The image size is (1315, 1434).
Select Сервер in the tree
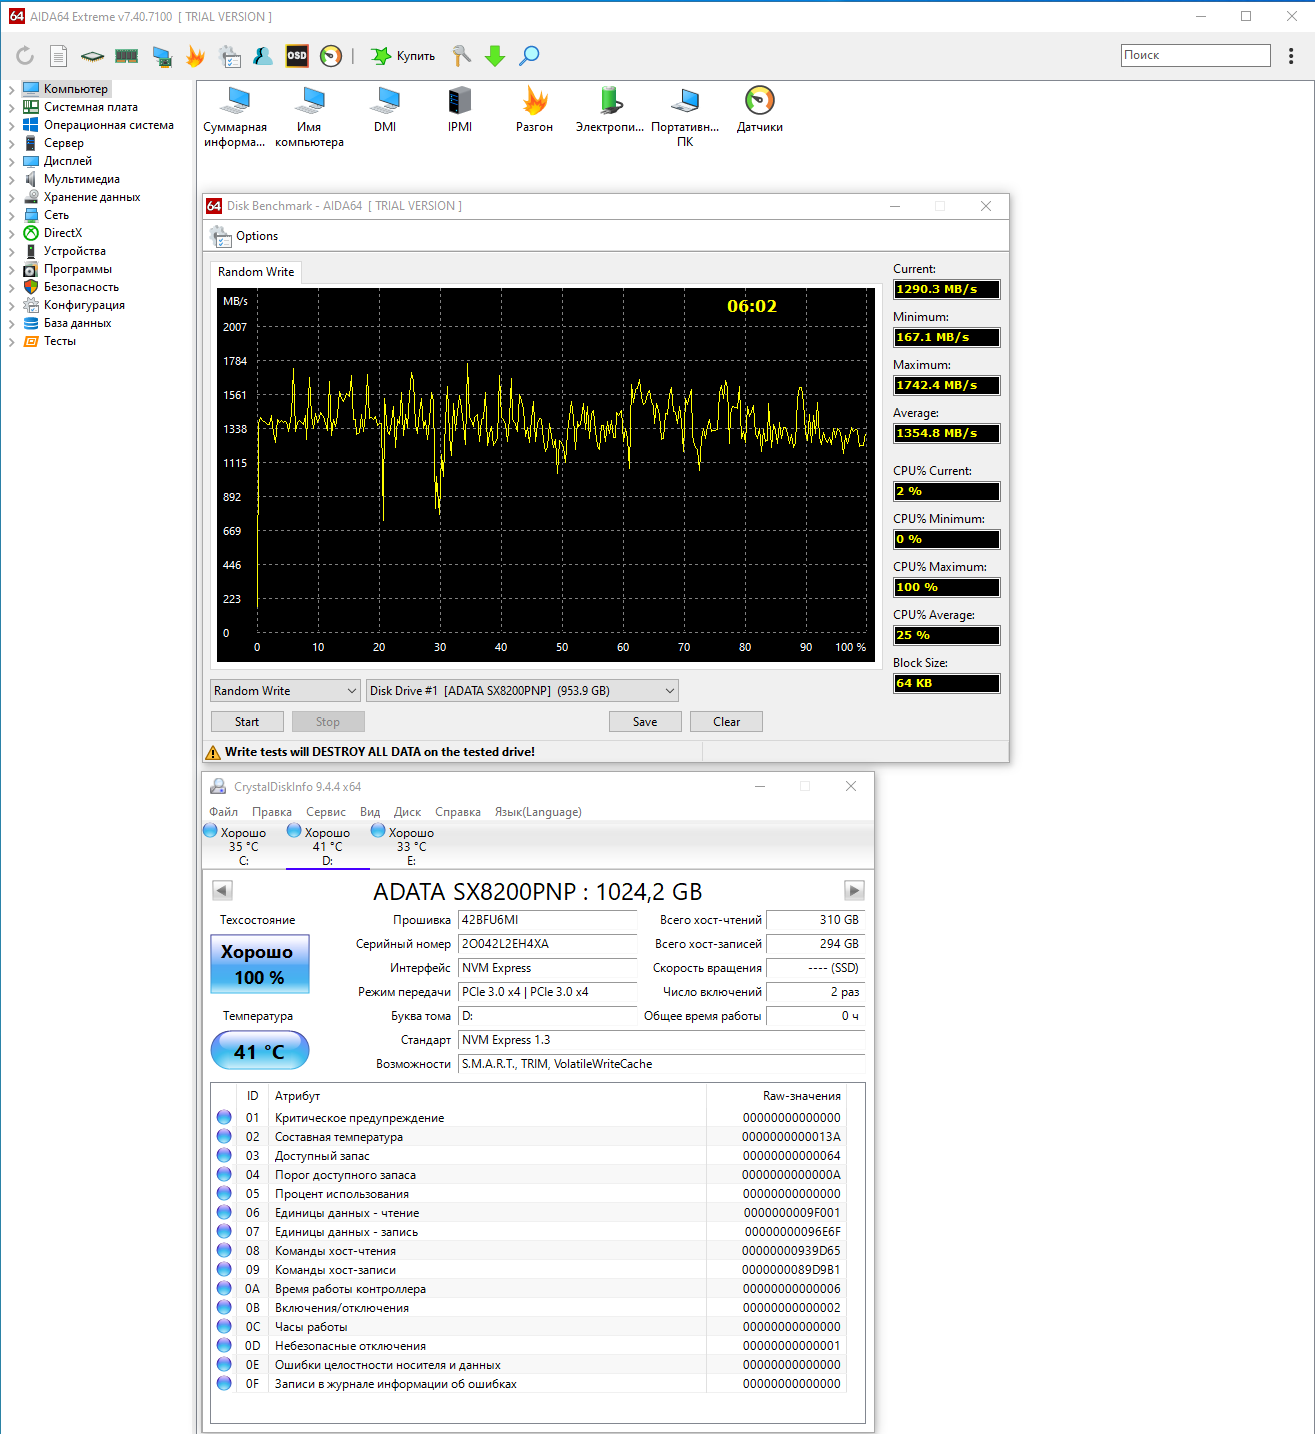[64, 143]
